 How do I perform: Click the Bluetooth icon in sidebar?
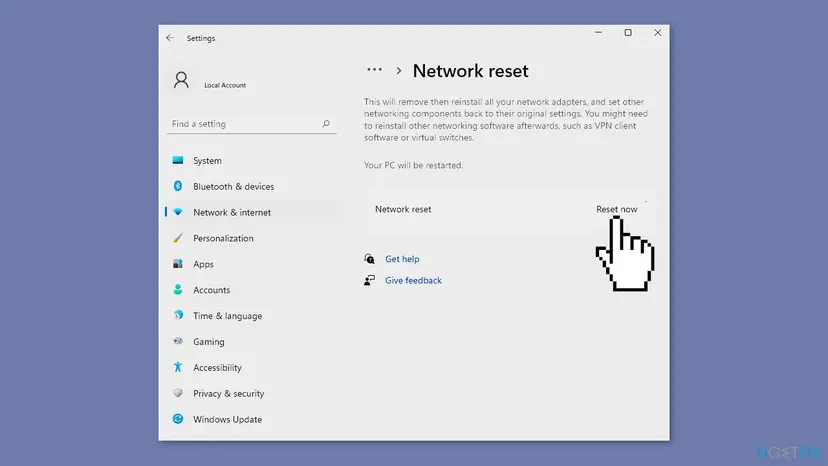(178, 186)
